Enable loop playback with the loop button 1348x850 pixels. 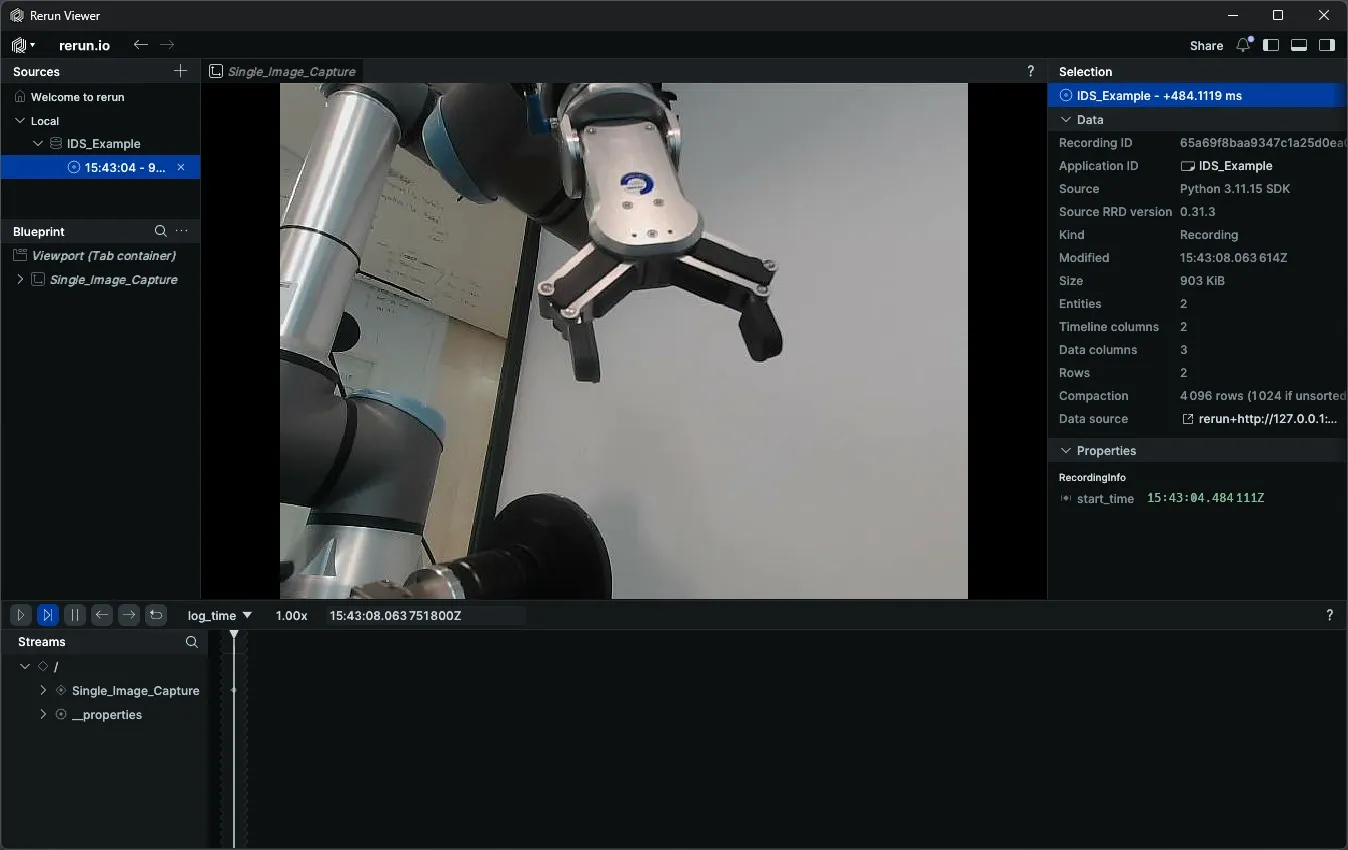click(x=156, y=615)
